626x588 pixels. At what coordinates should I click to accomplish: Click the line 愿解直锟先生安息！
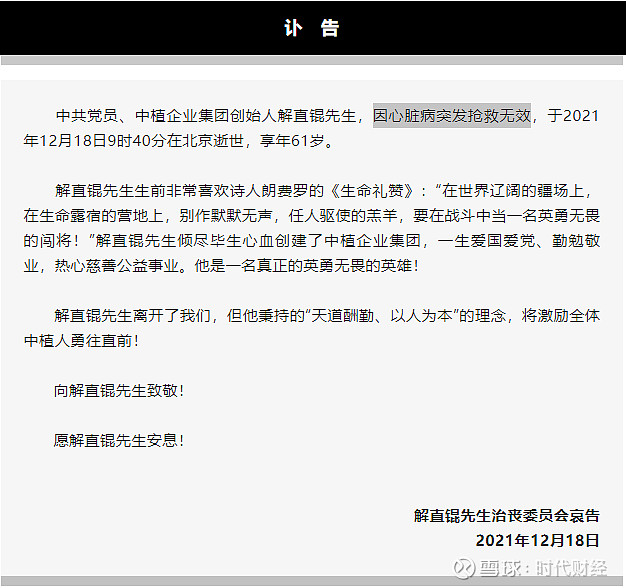(x=119, y=441)
